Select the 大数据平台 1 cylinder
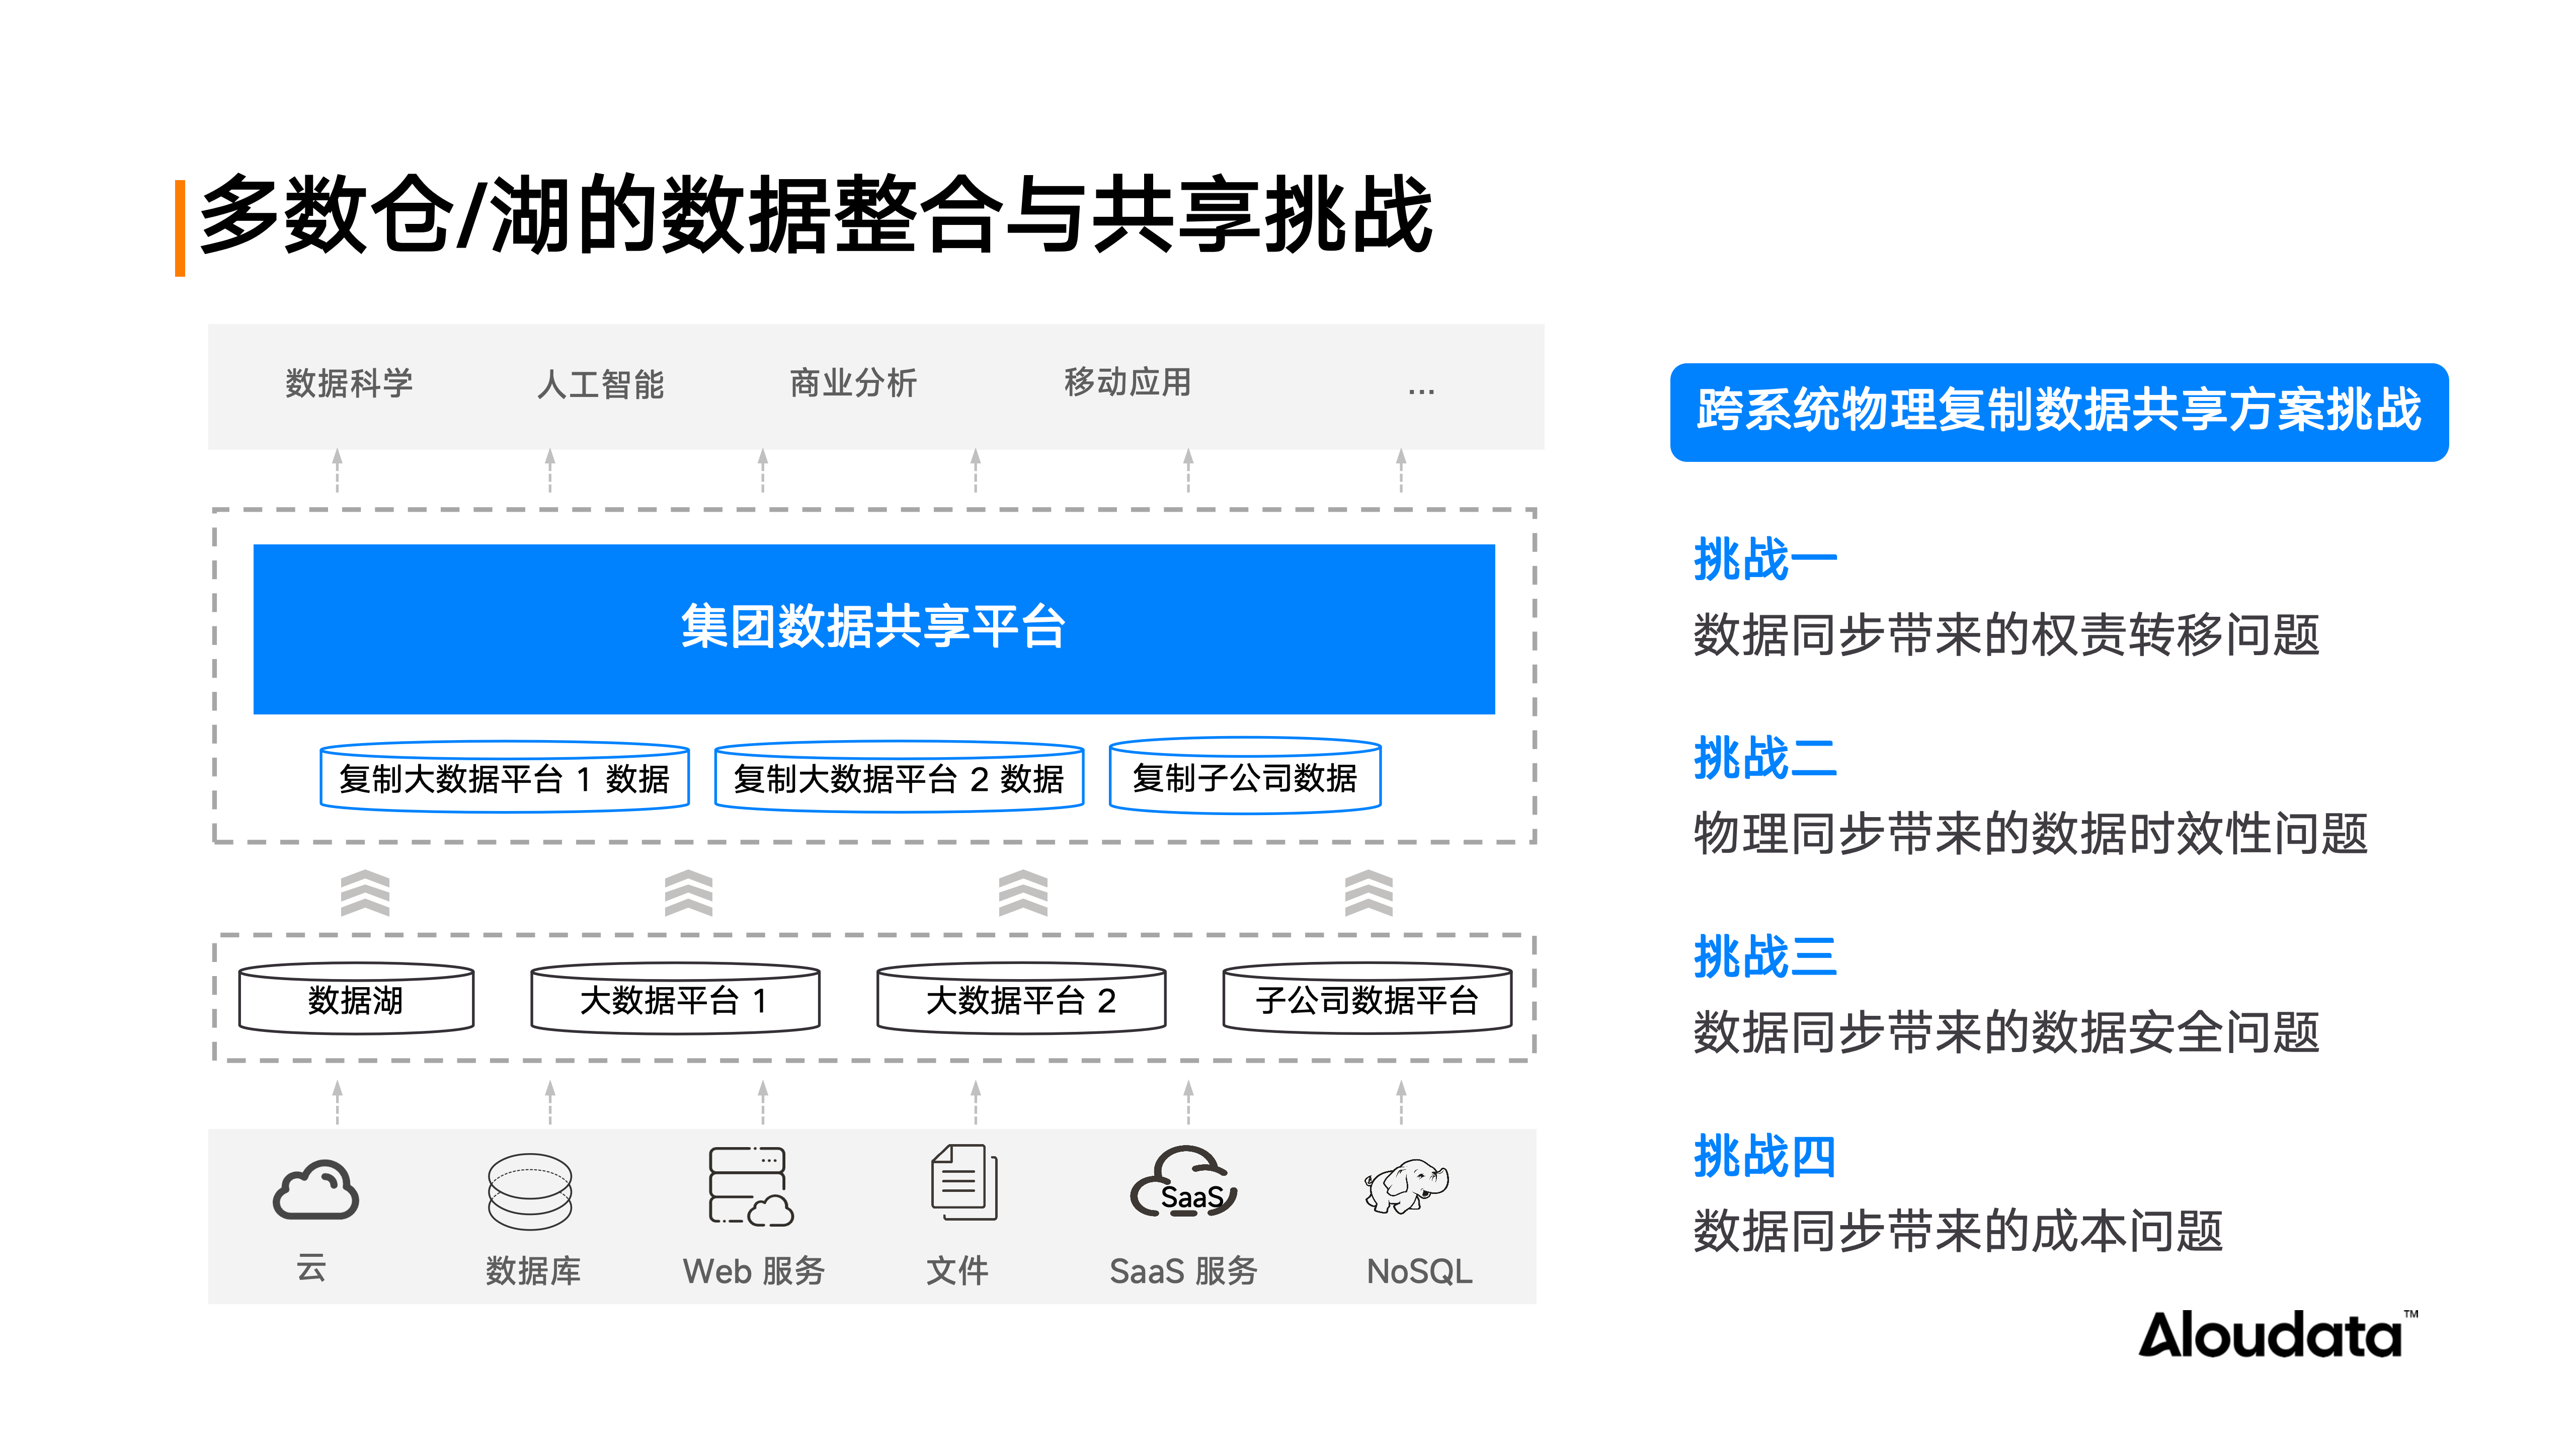The width and height of the screenshot is (2576, 1449). pos(675,999)
